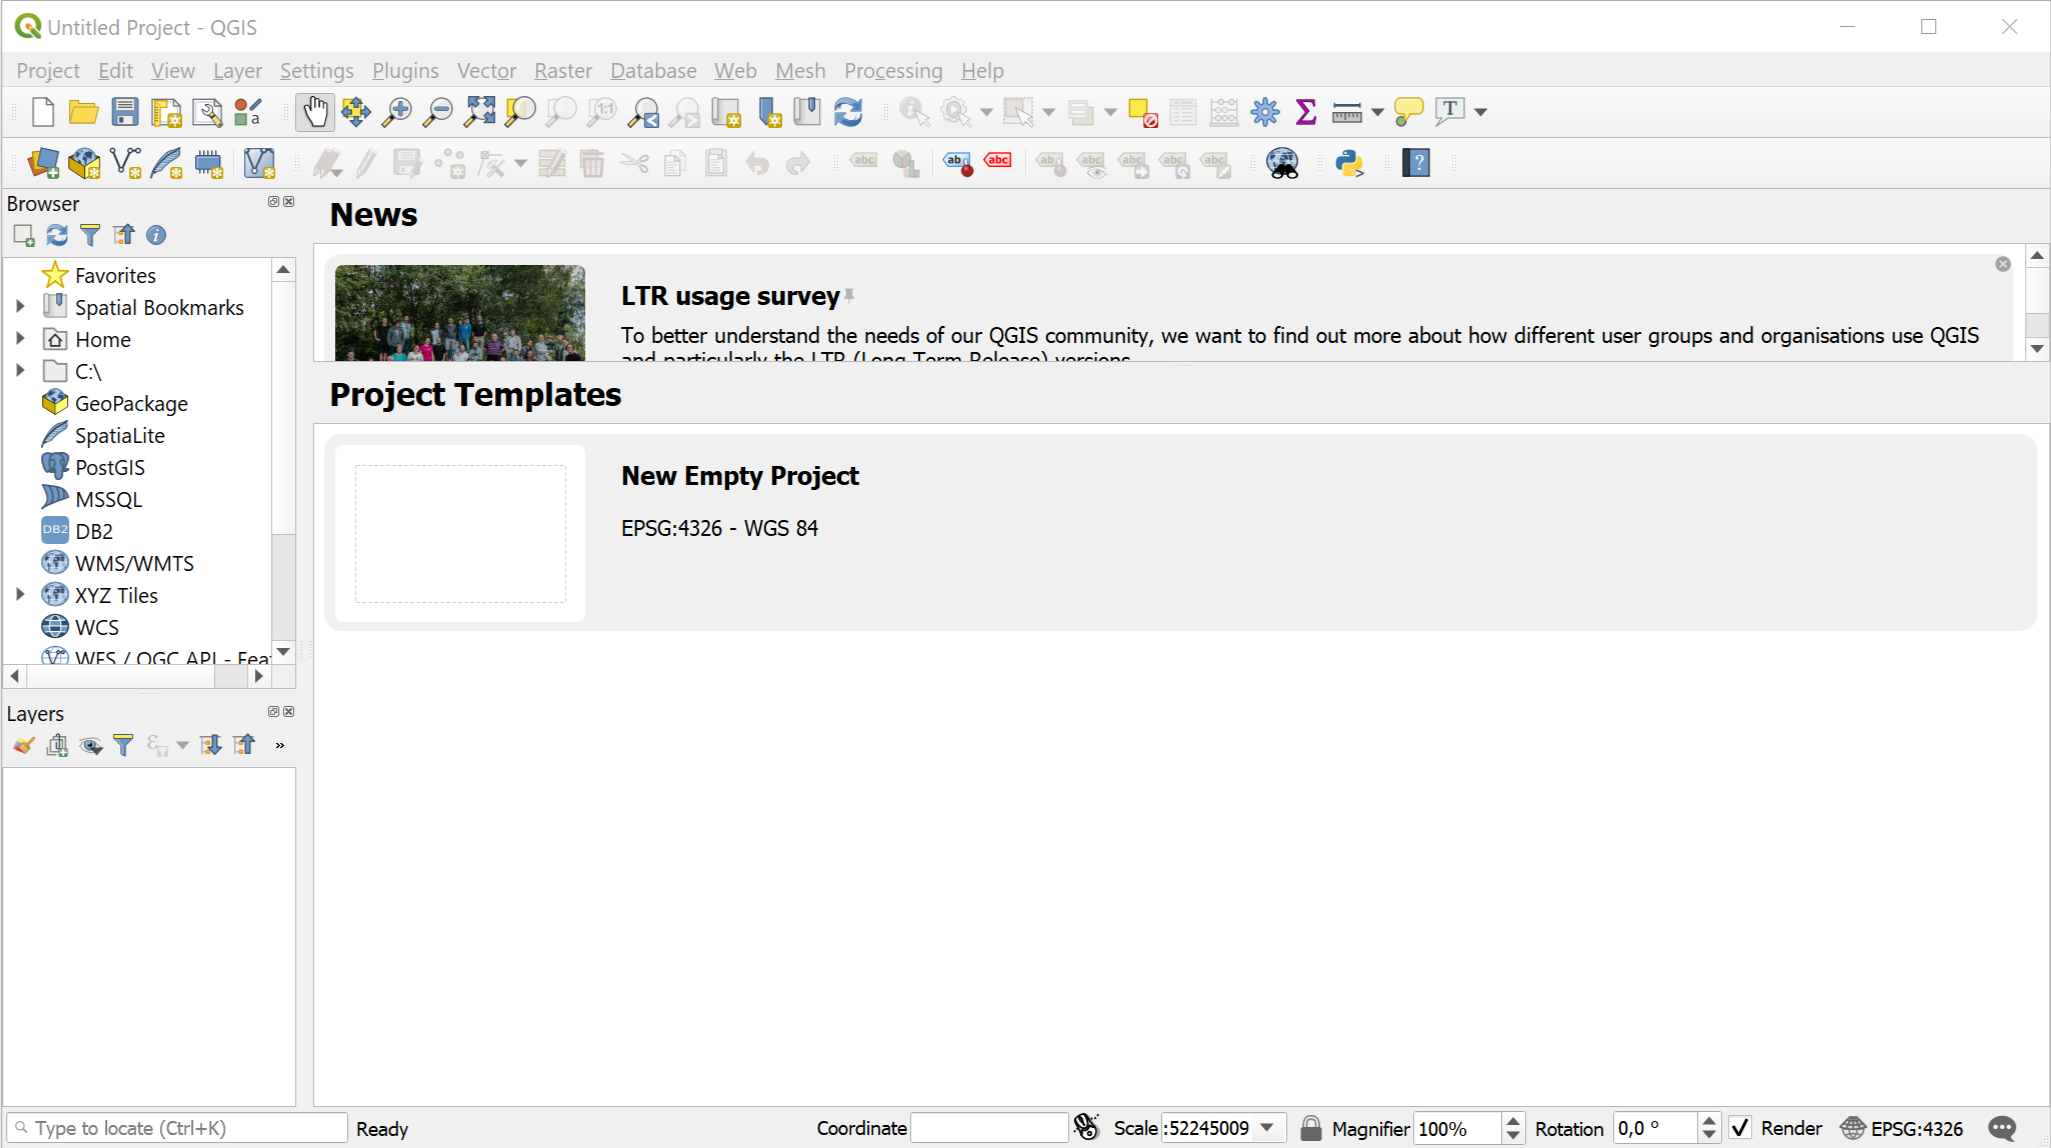Open the Vector menu
2051x1148 pixels.
tap(486, 71)
